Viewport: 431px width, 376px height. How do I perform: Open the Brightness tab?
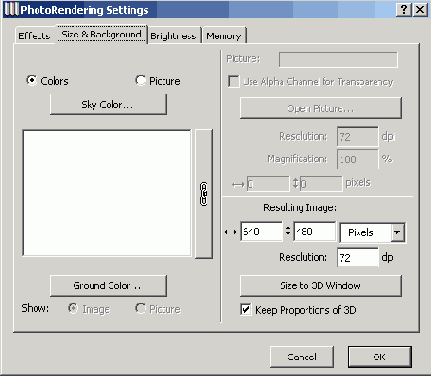coord(173,36)
